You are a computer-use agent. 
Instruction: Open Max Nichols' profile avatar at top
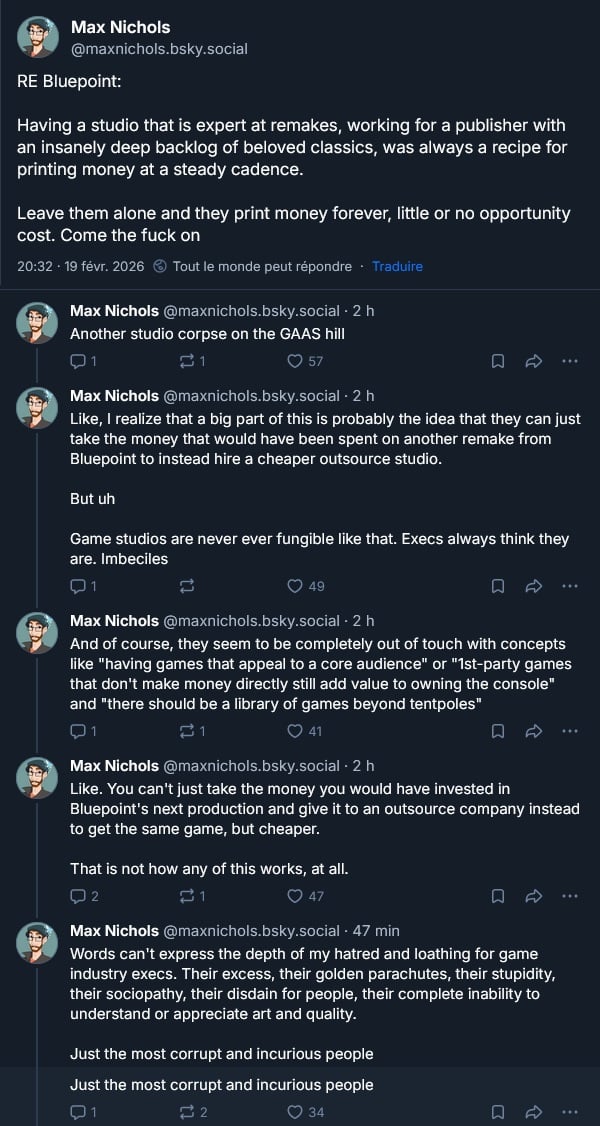[38, 37]
